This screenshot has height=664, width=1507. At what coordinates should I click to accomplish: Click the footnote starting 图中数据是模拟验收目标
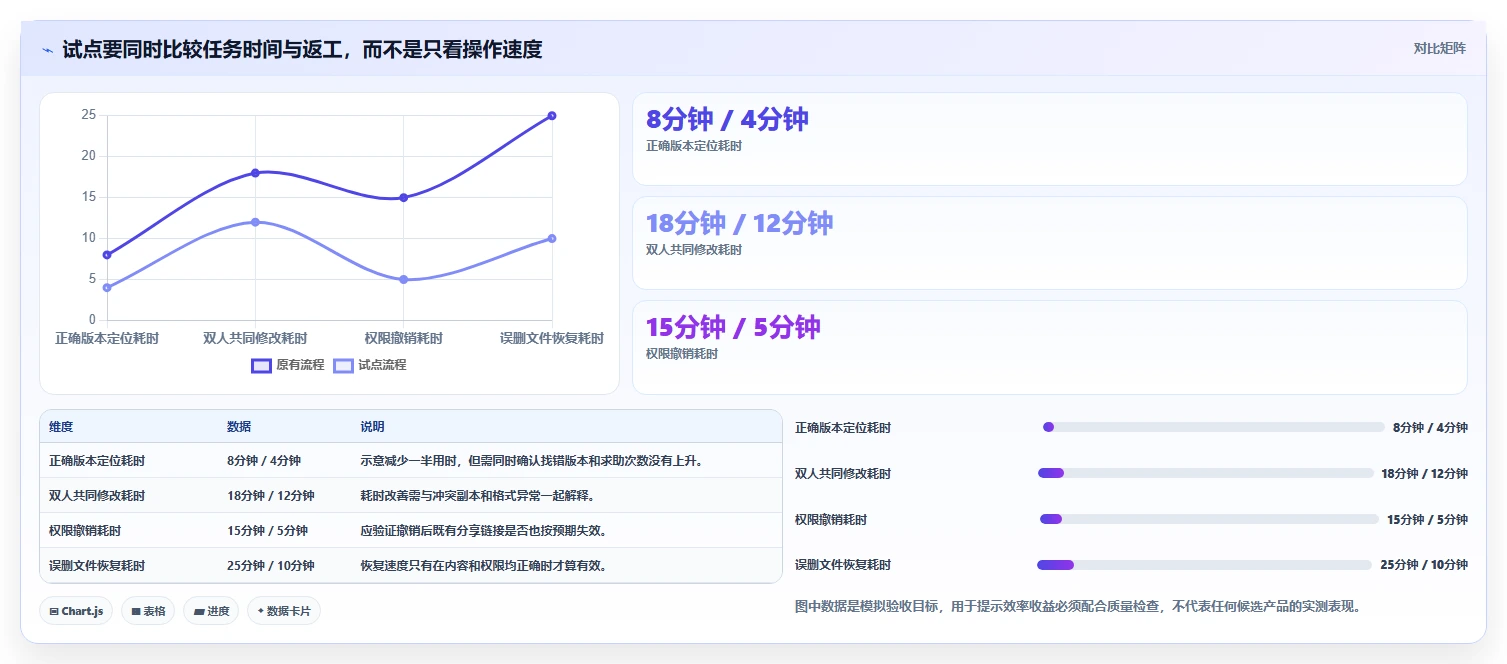1078,606
